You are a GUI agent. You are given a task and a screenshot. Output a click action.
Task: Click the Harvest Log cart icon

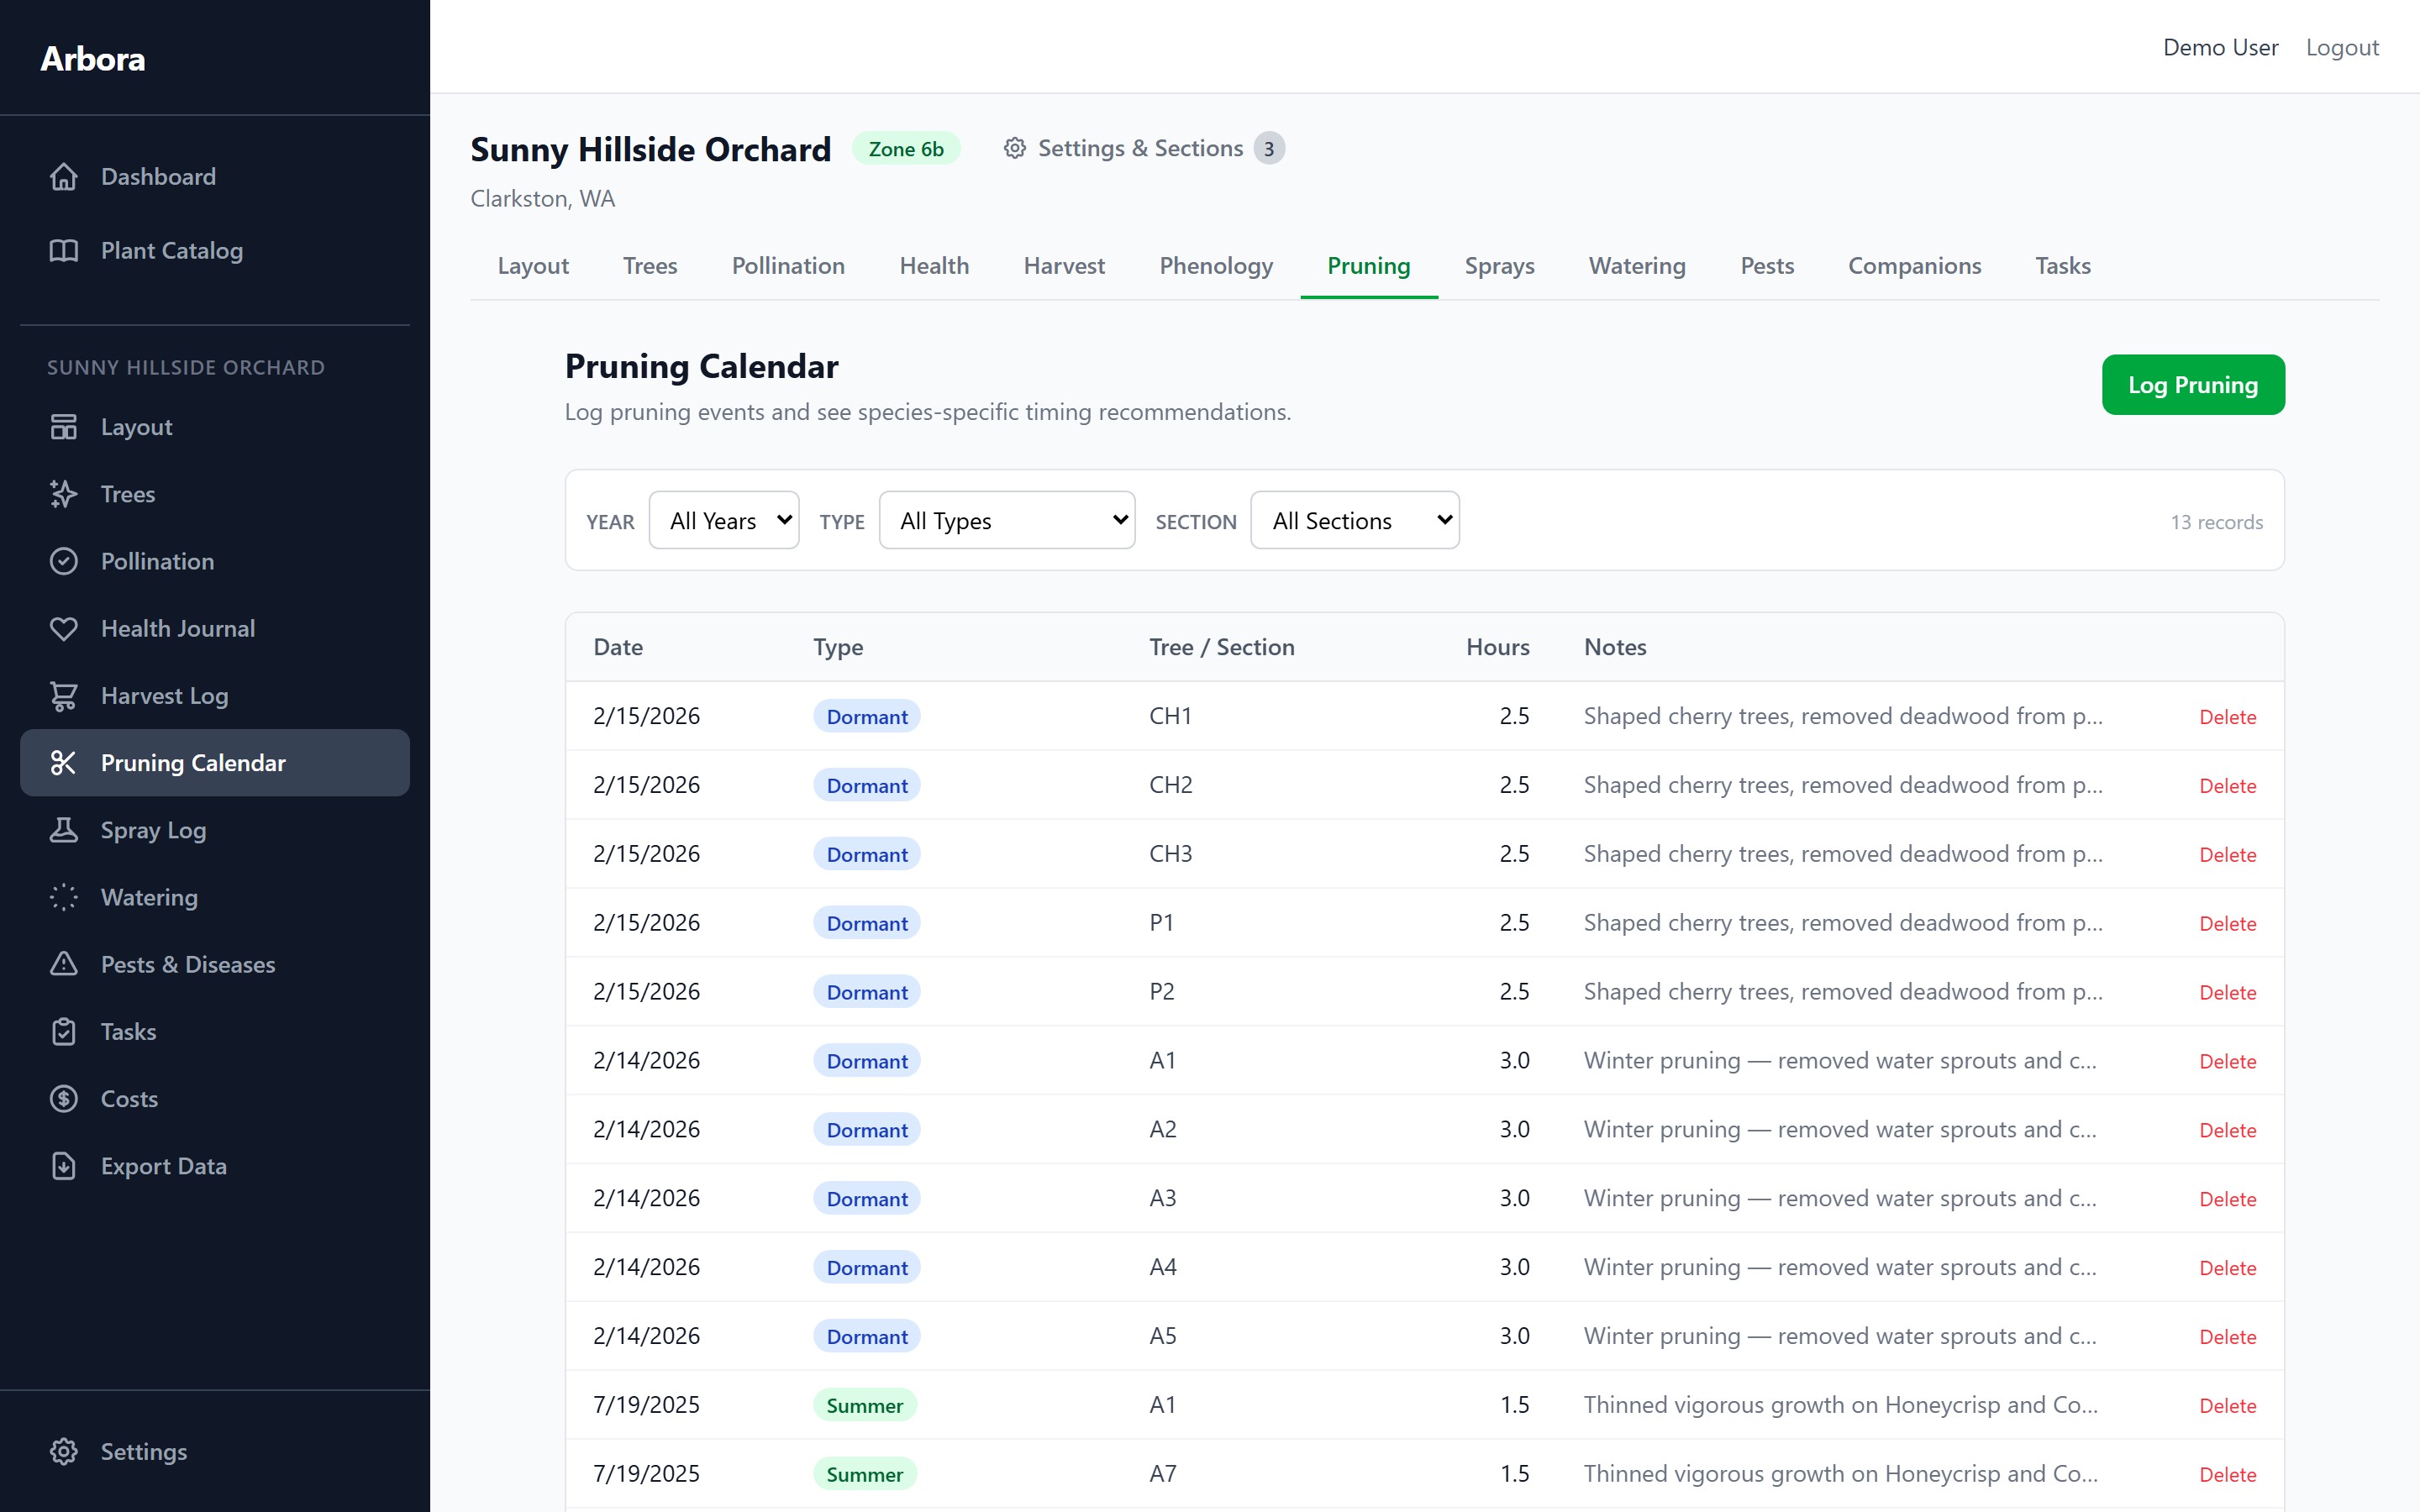(x=64, y=695)
